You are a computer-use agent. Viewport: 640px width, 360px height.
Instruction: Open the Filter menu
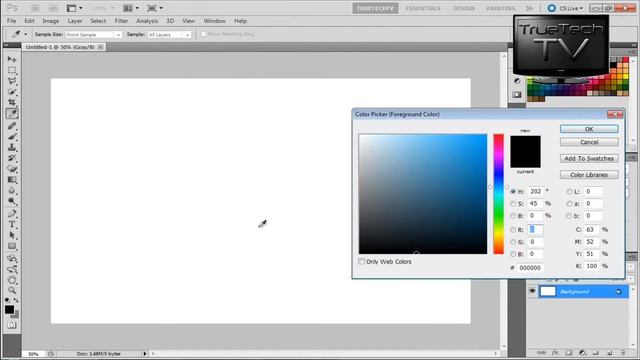coord(121,21)
